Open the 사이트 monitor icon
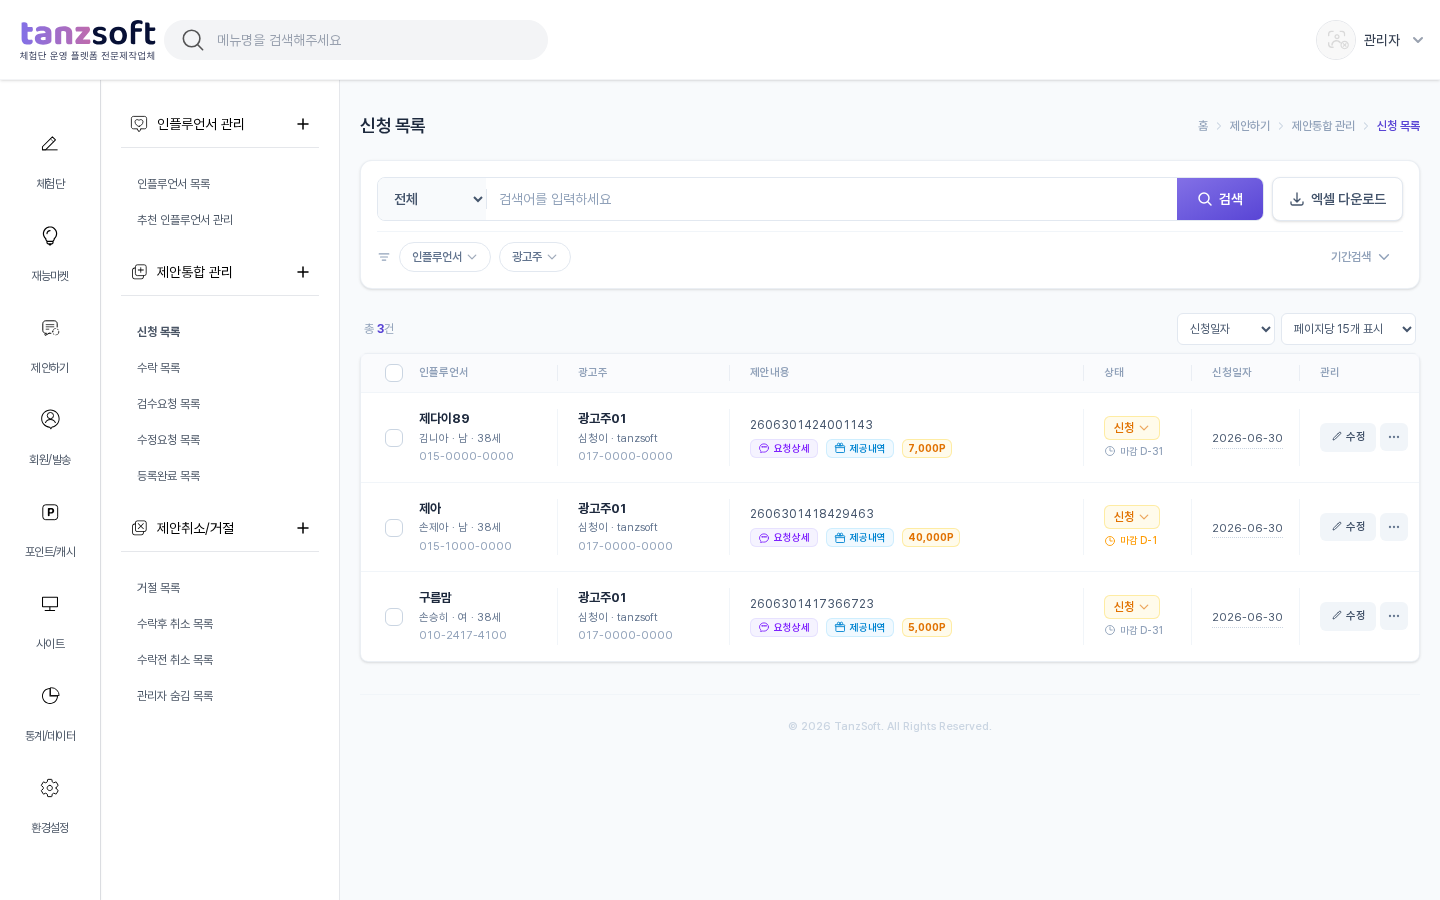 pos(50,604)
